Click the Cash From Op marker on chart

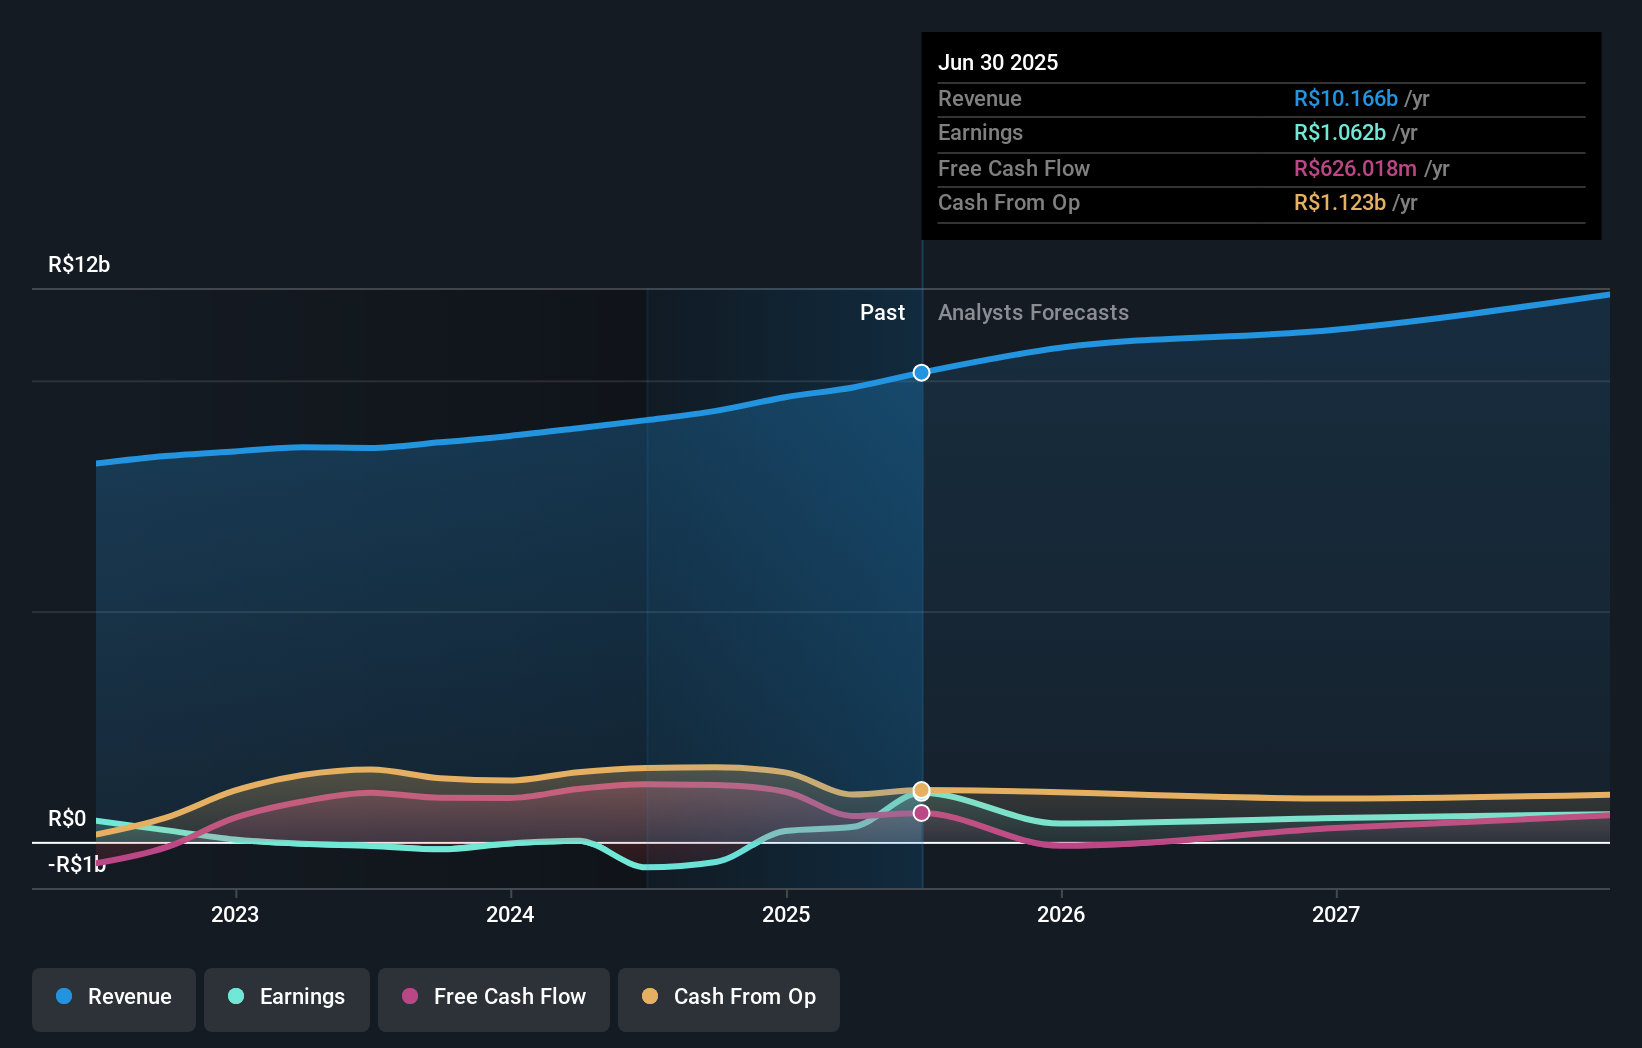[921, 790]
